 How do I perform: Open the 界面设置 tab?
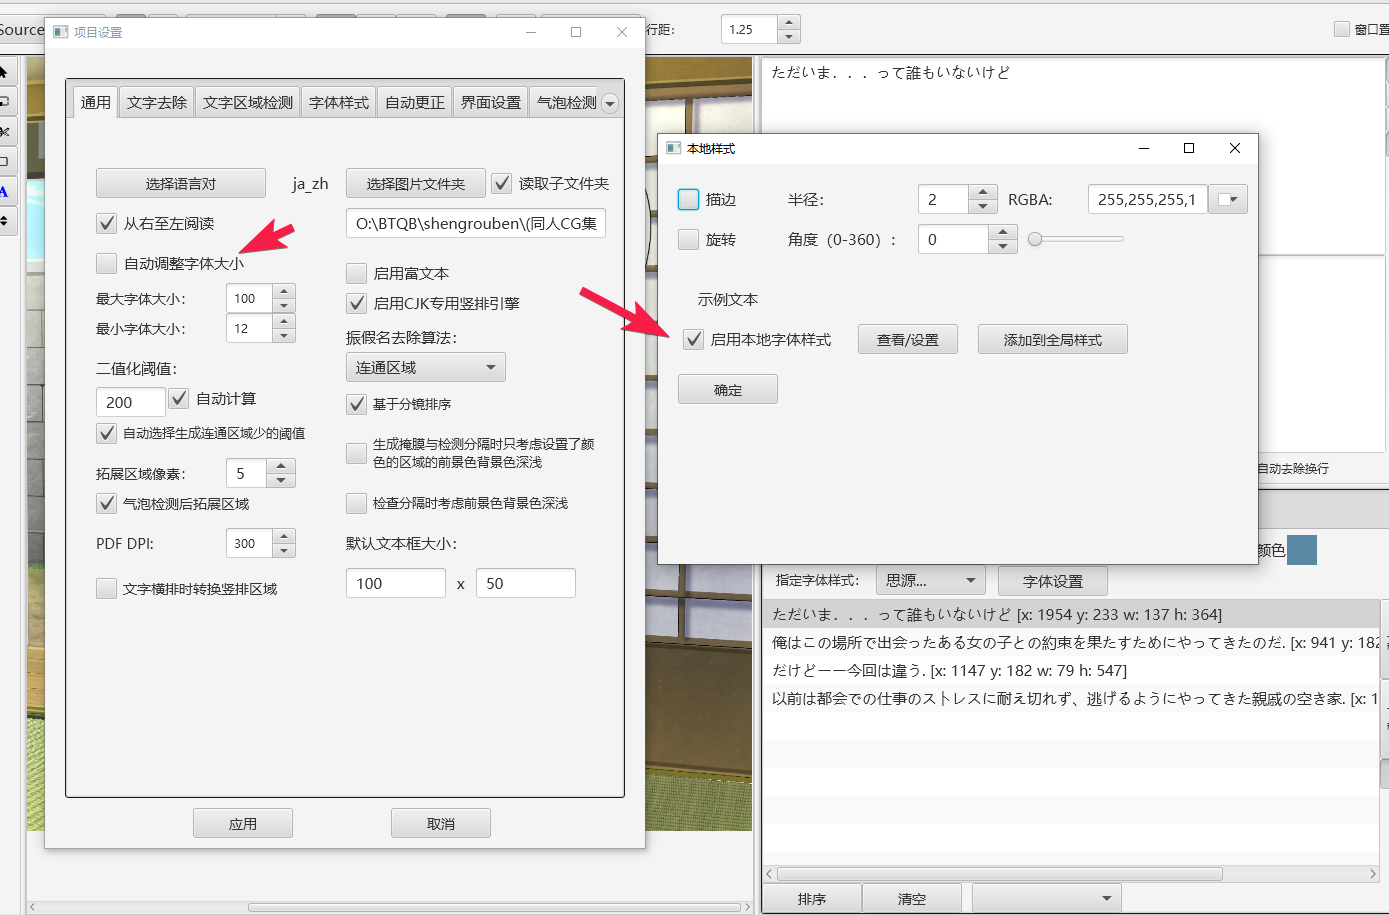click(x=491, y=102)
